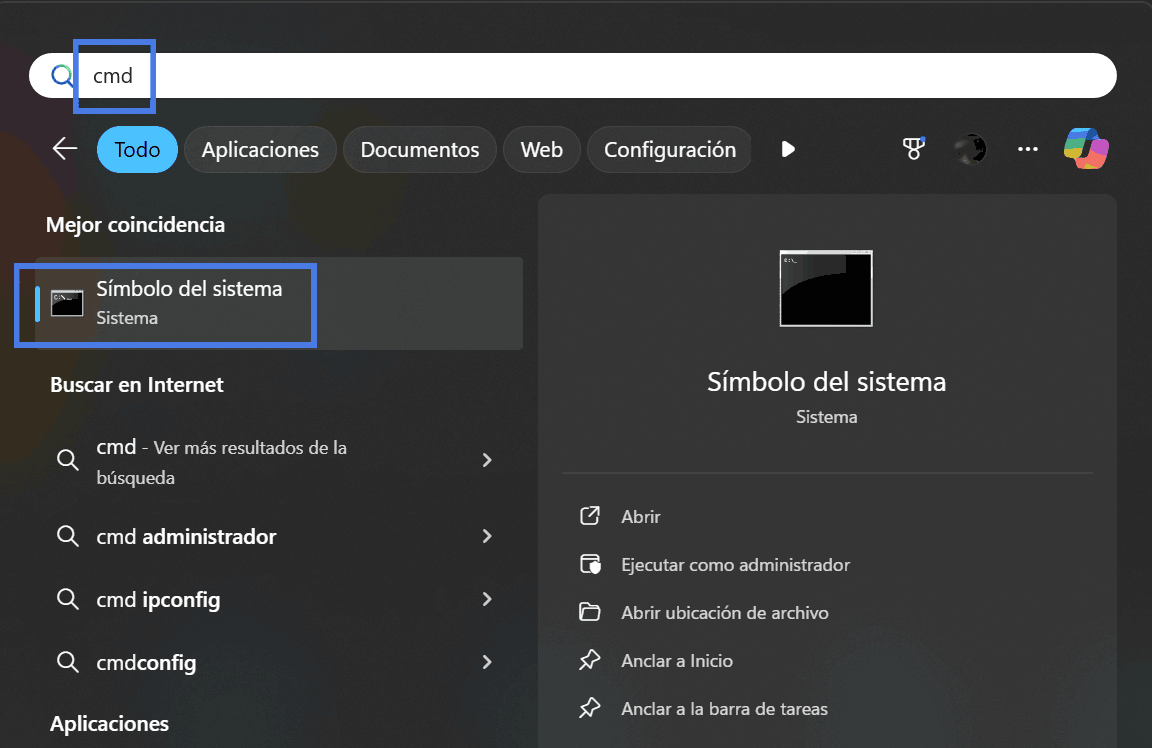1152x748 pixels.
Task: Click magnifier icon next to cmdconfig
Action: [x=68, y=662]
